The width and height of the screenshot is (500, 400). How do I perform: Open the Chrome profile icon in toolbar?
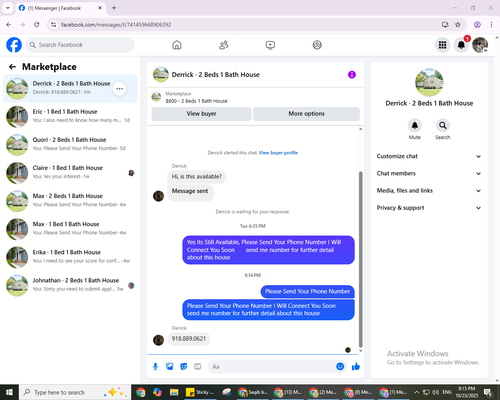tap(477, 25)
